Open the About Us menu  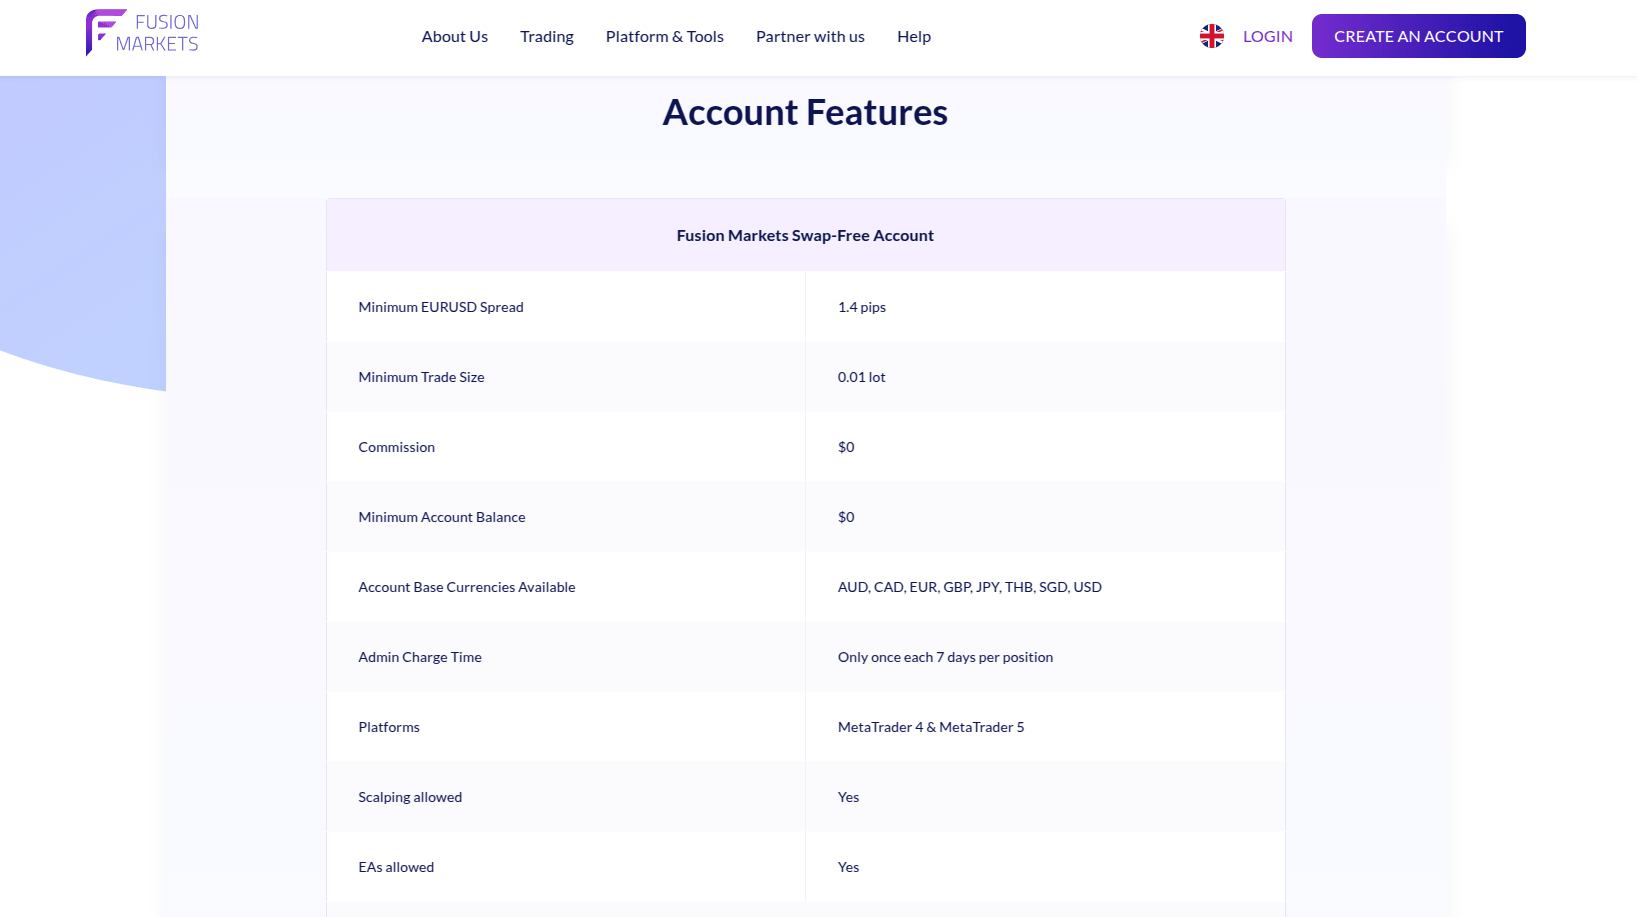(x=455, y=37)
